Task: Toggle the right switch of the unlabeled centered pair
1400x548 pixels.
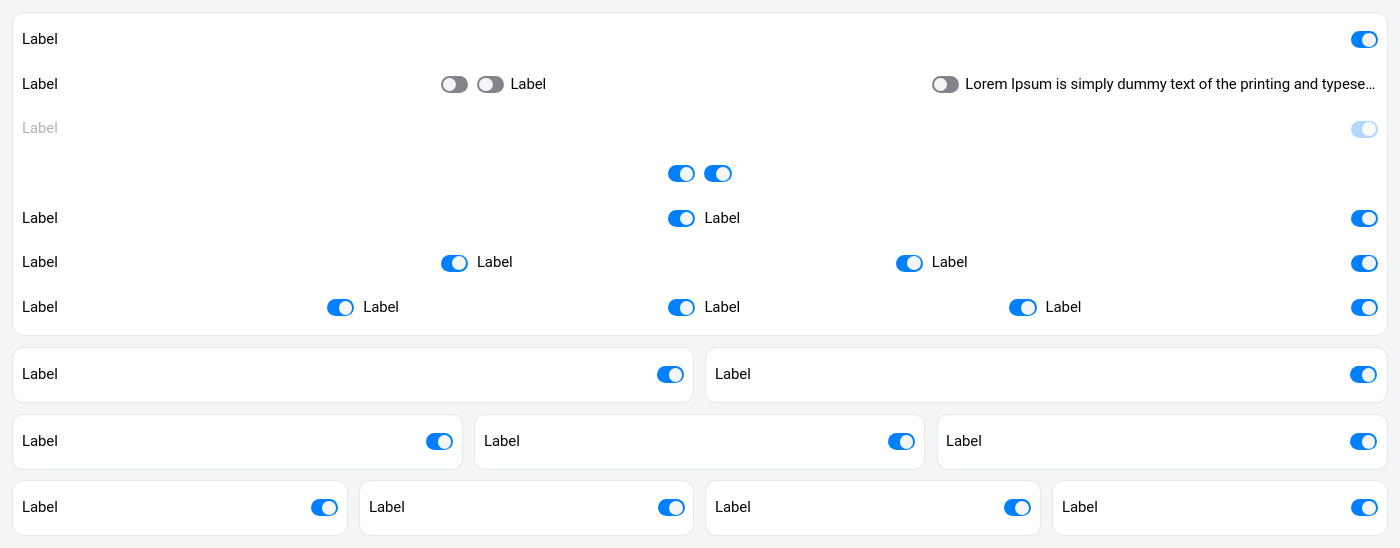Action: [718, 174]
